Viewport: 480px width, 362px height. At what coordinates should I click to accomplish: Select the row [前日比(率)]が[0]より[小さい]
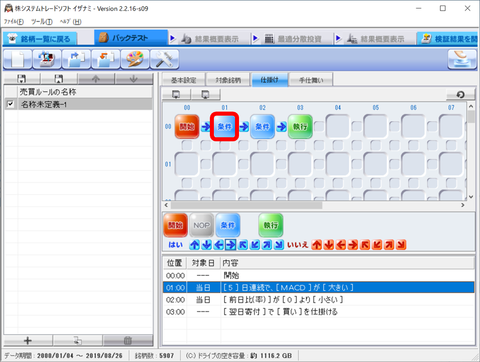[x=319, y=300]
